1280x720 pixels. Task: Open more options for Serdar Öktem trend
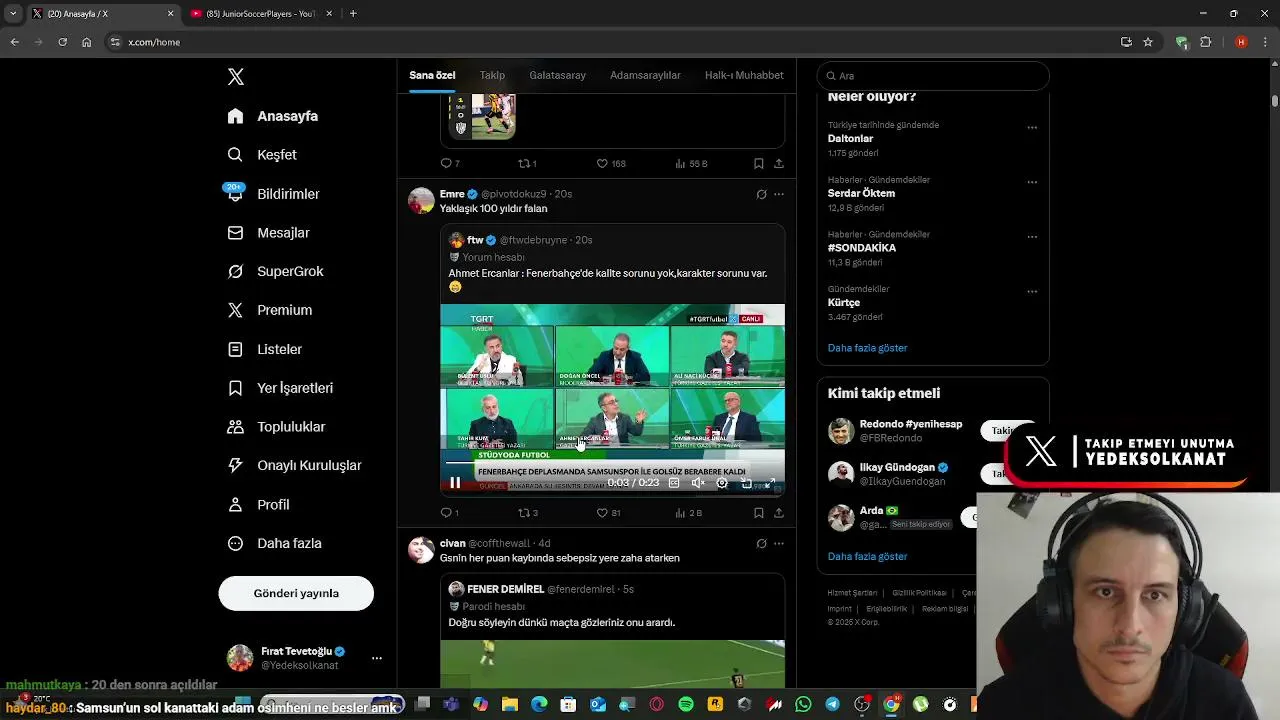pyautogui.click(x=1032, y=183)
